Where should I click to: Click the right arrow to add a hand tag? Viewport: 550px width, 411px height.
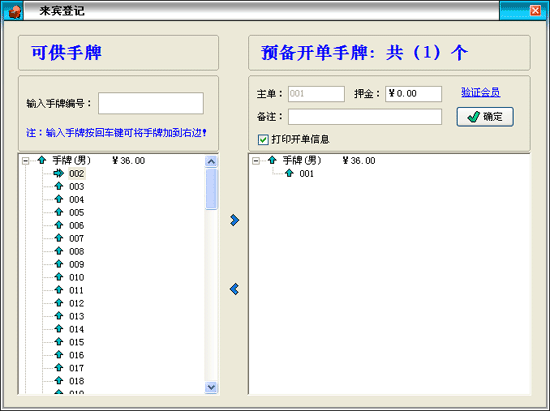coord(235,220)
